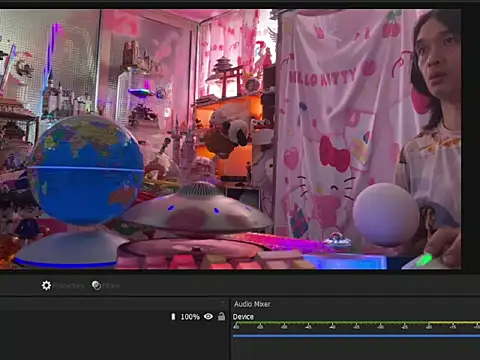Click the webcam preview canvas

tap(230, 139)
